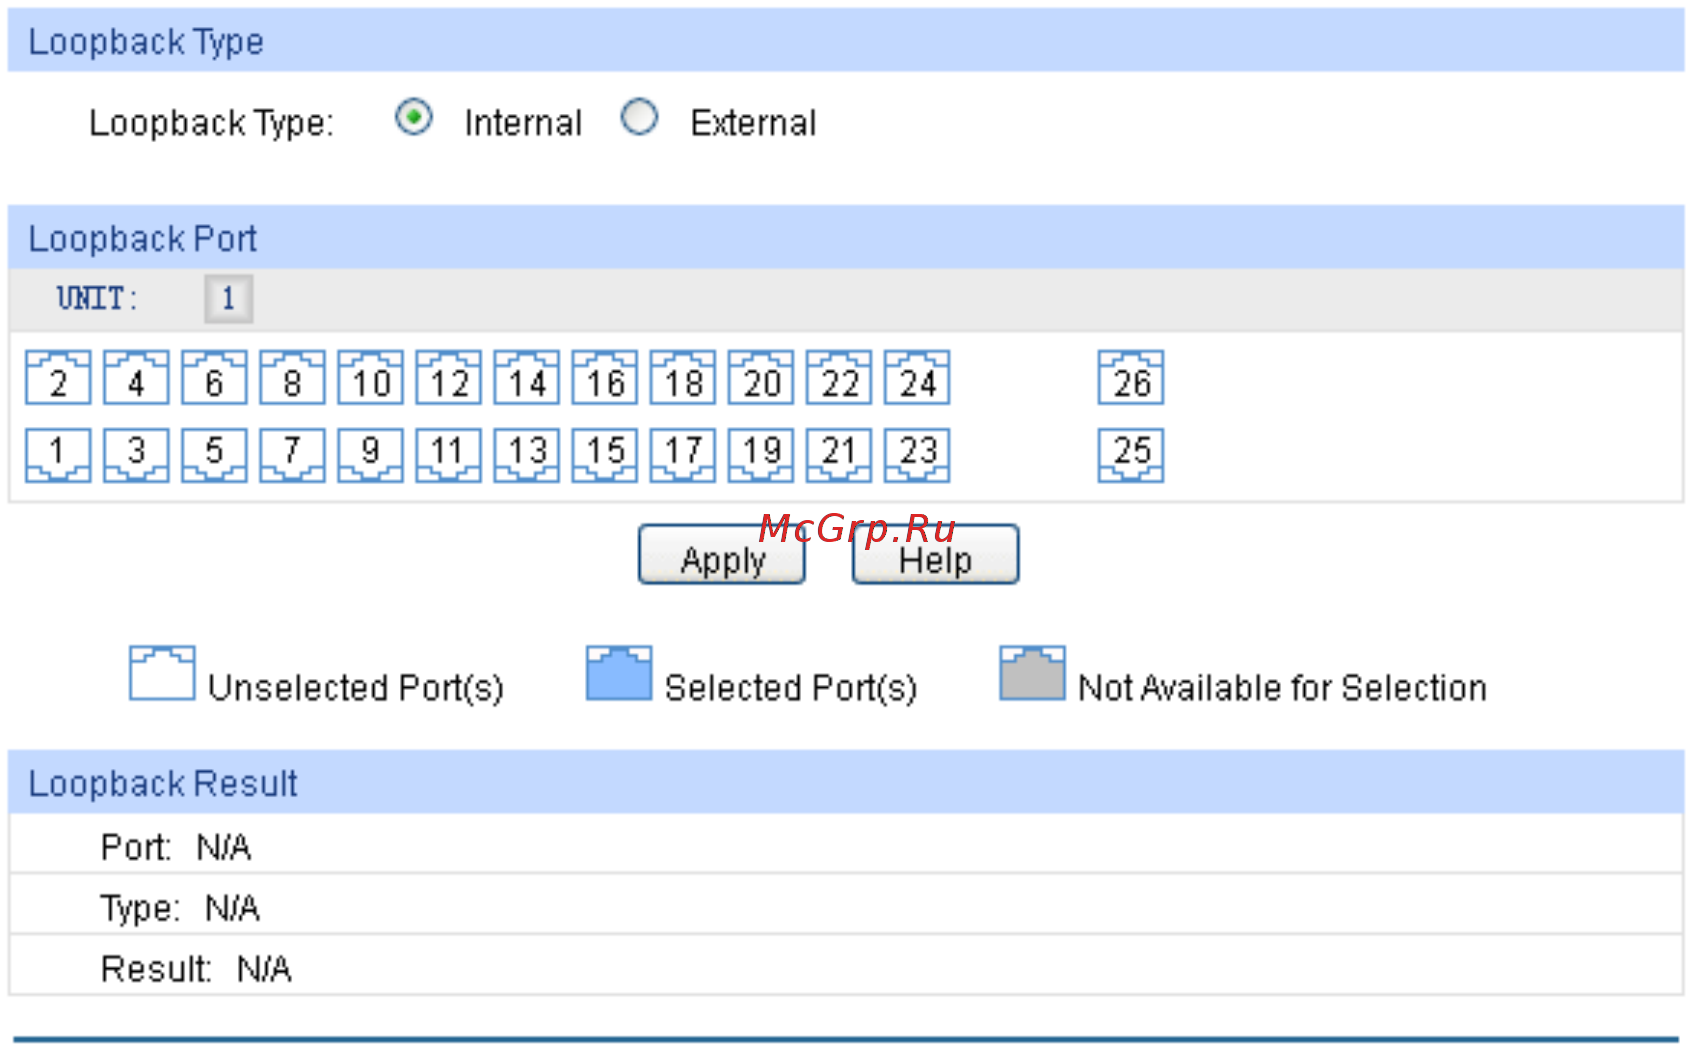Click the Result: N/A result row
Screen dimensions: 1703x1055
point(846,967)
